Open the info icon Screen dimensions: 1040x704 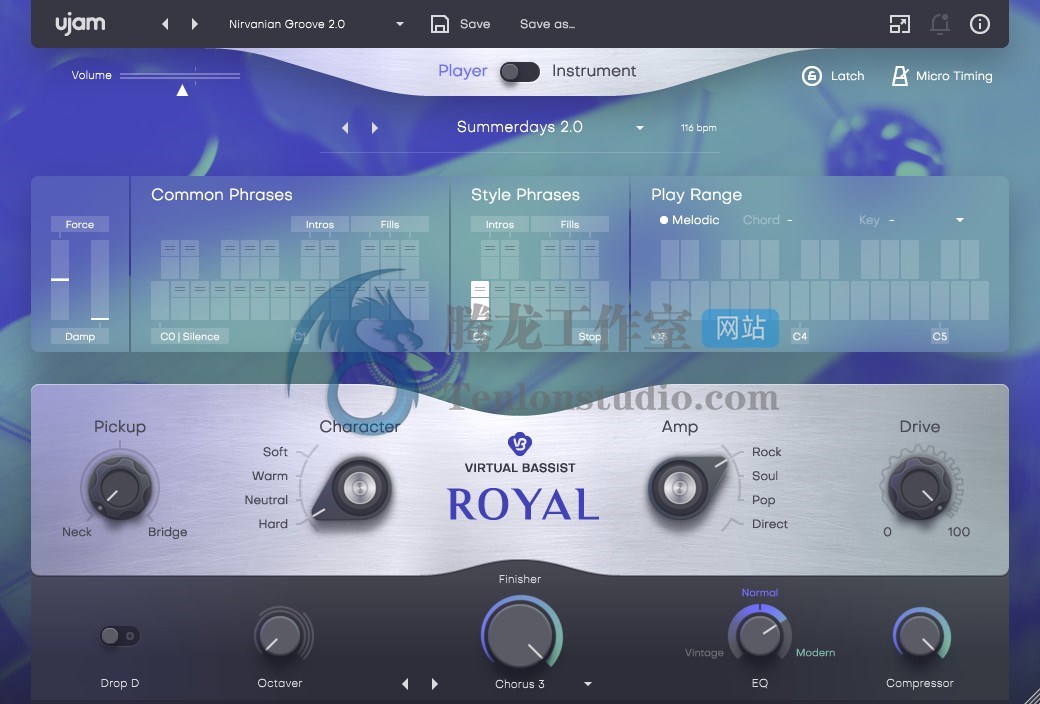click(980, 25)
